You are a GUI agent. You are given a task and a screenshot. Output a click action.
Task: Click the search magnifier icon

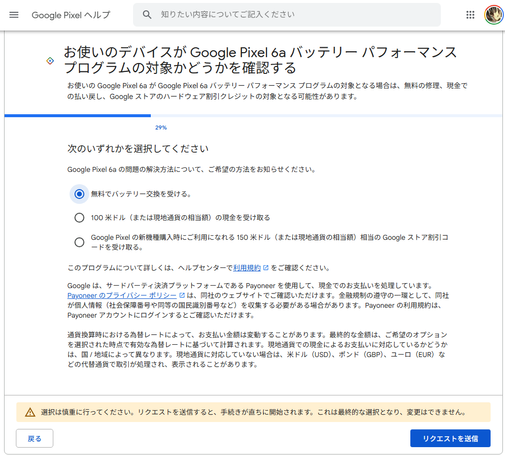point(147,15)
